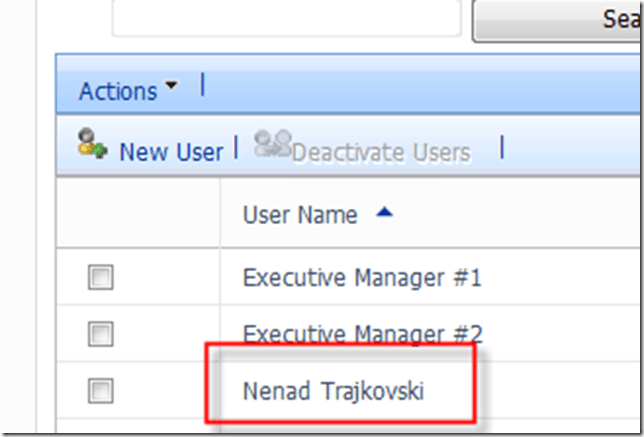Click the Deactivate Users icon

[271, 146]
